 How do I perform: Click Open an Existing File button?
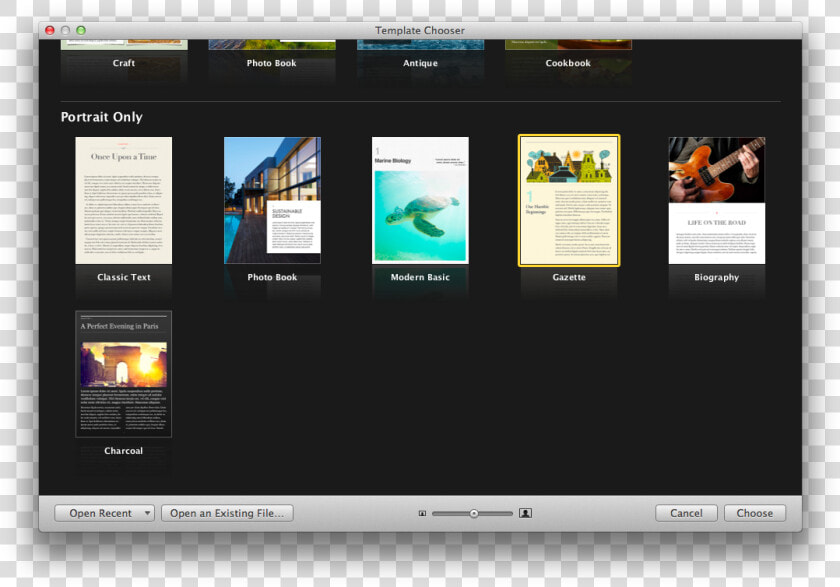(227, 513)
